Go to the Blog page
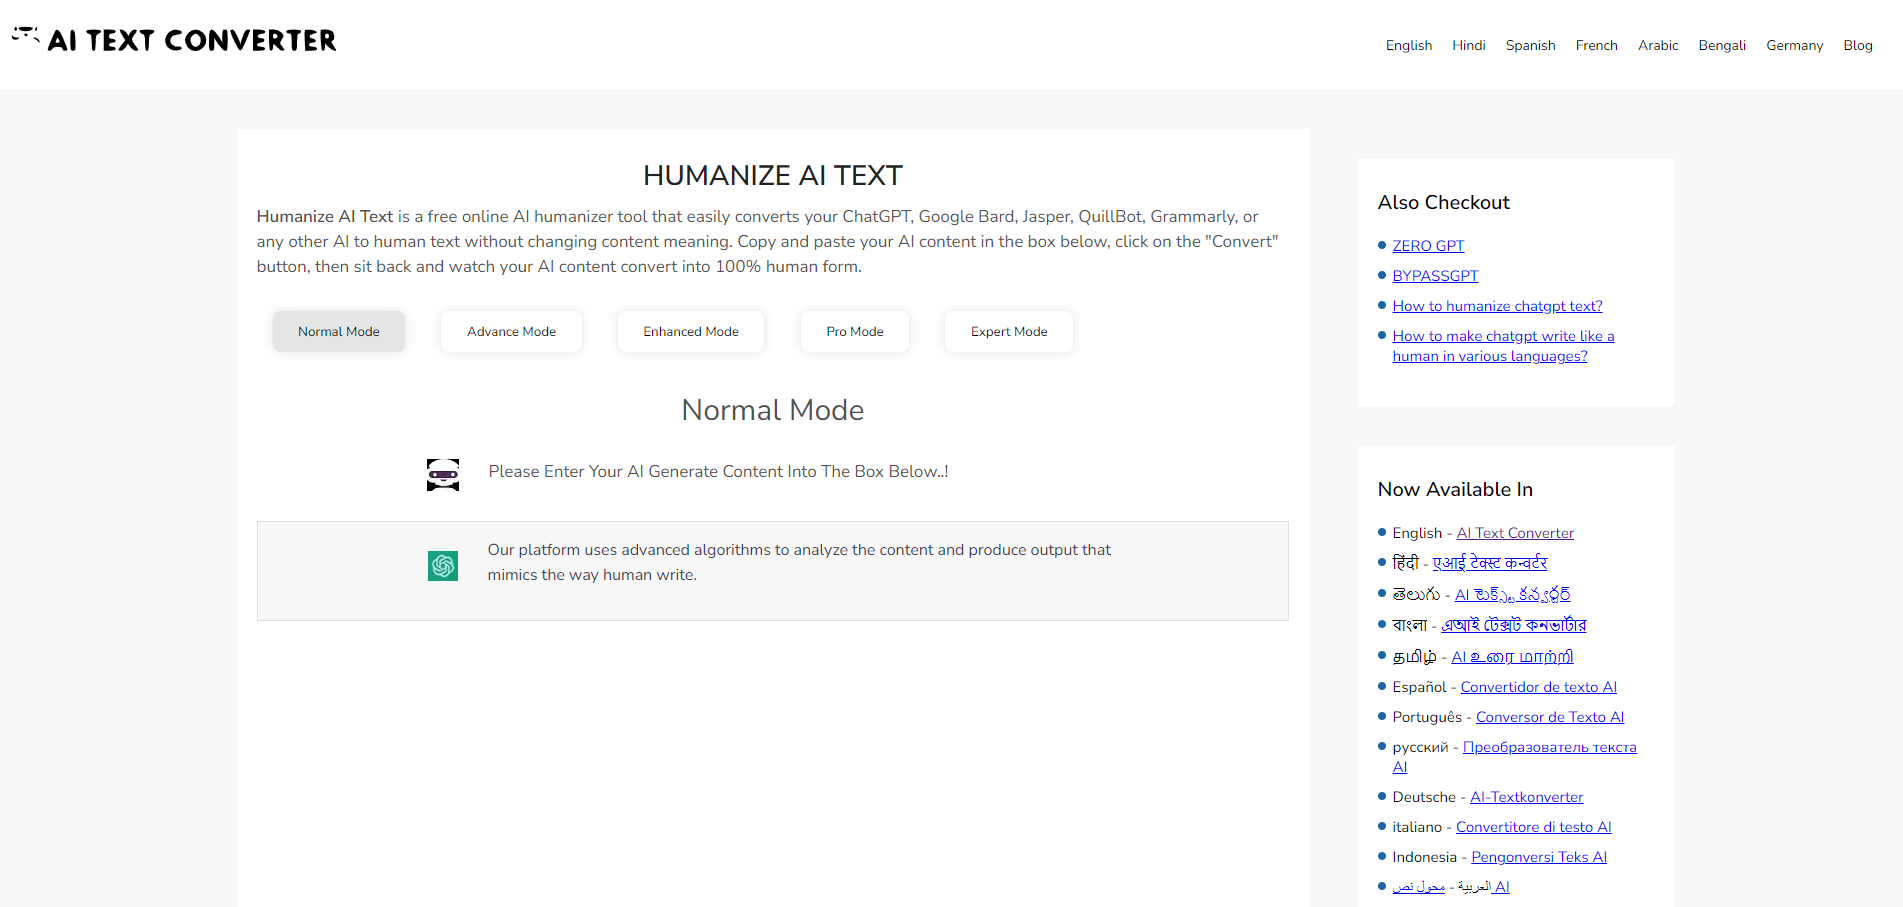 point(1858,45)
